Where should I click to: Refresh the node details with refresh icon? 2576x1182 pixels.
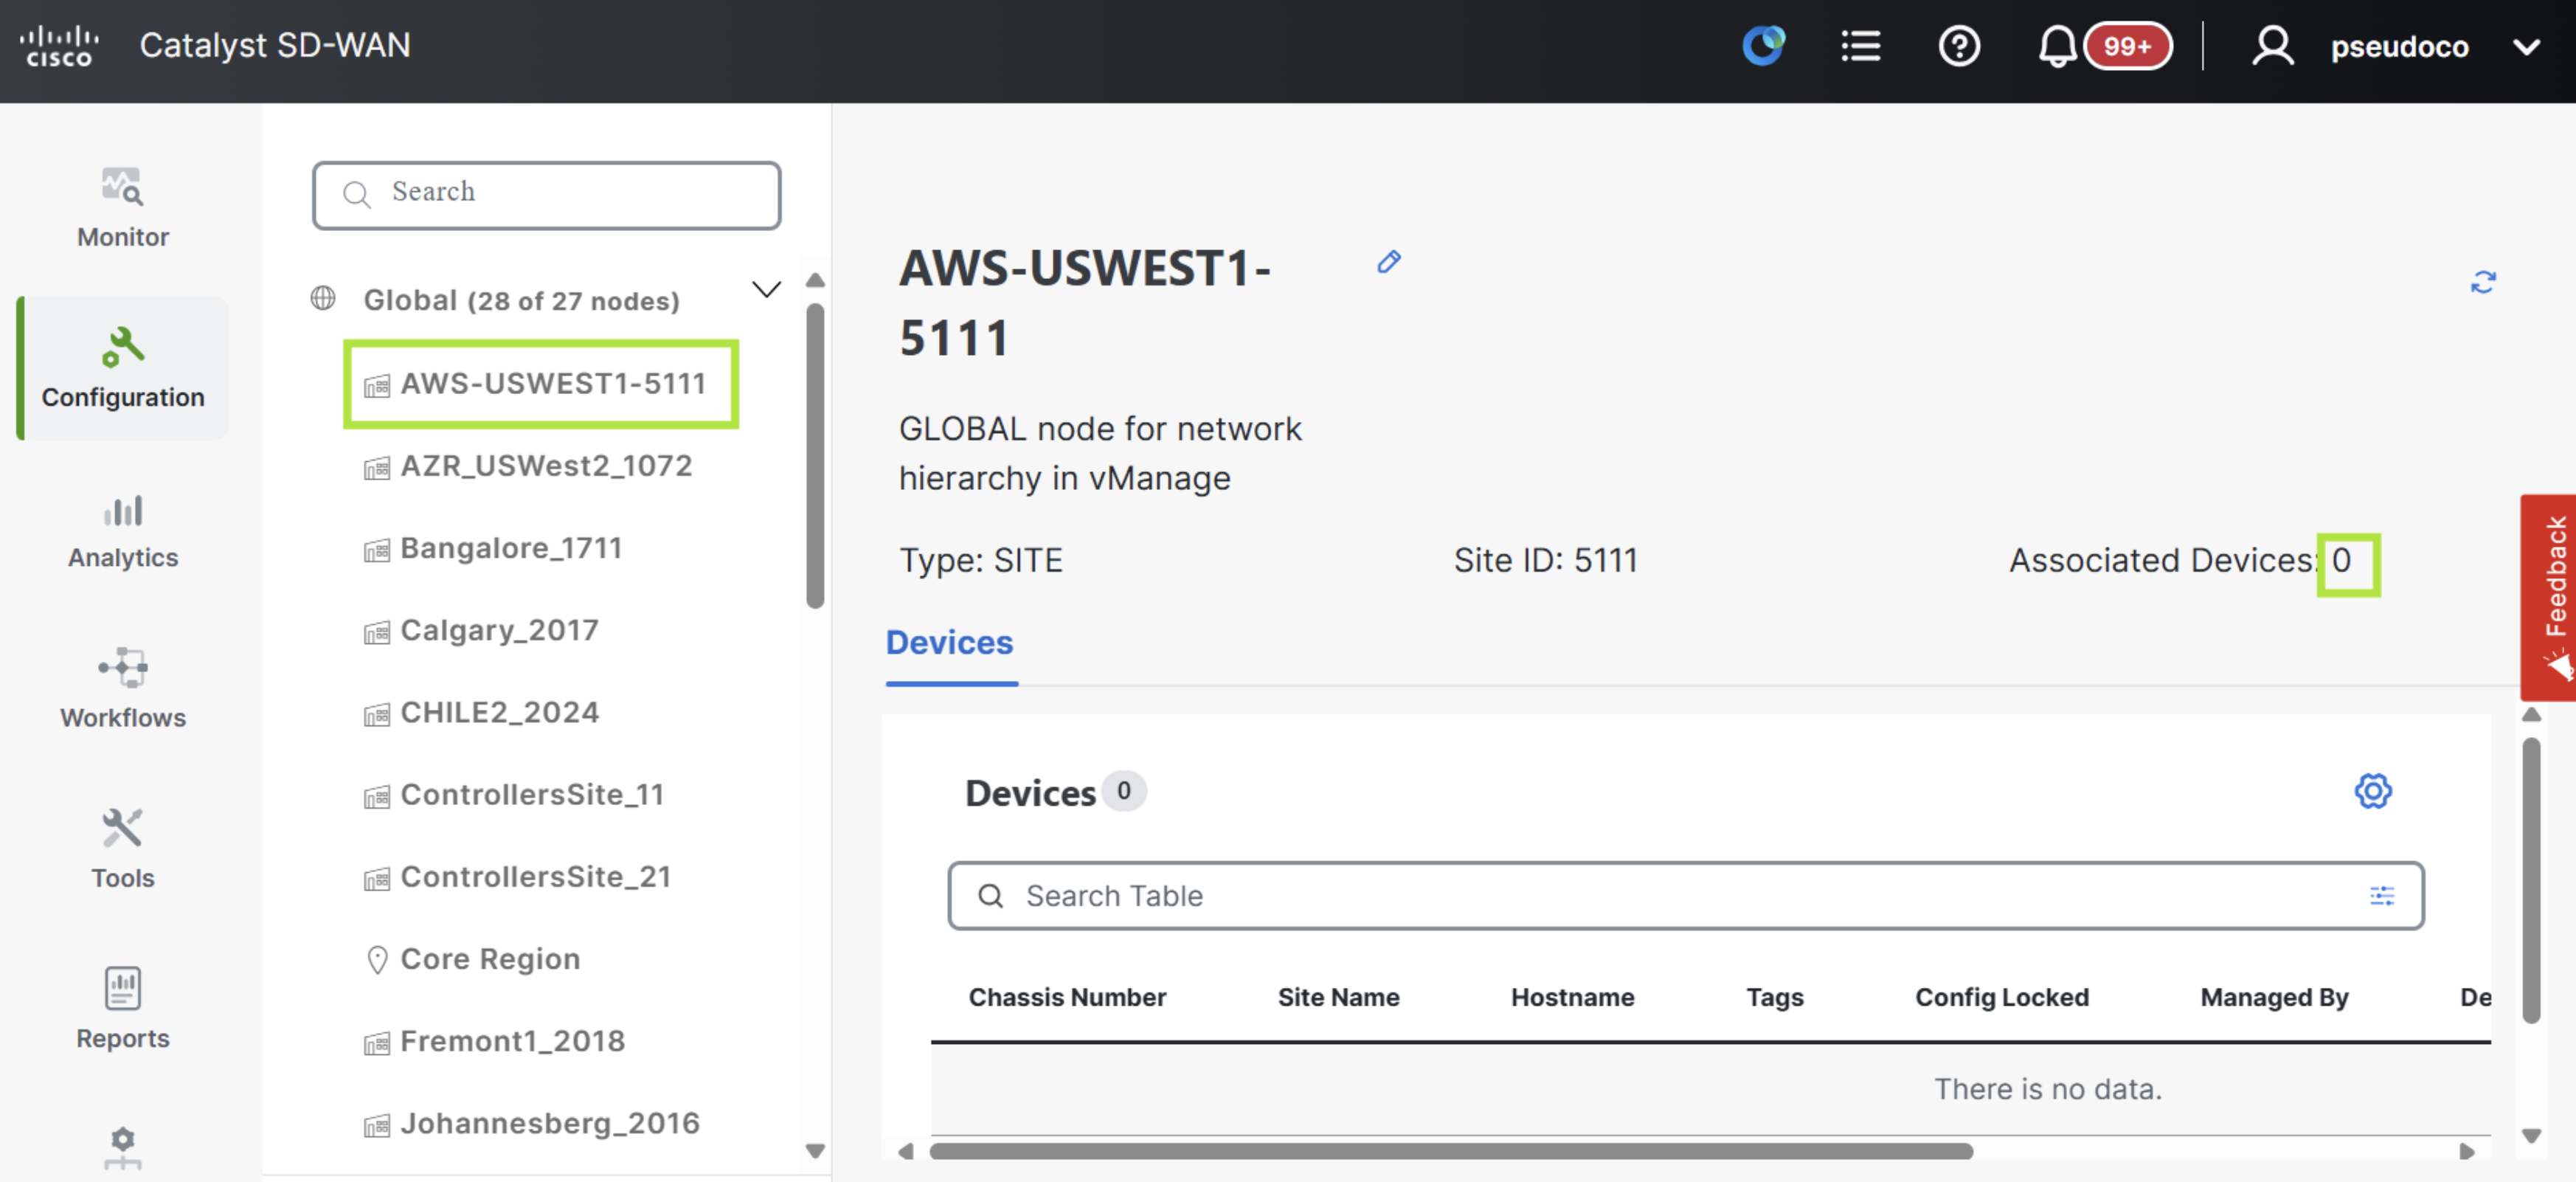point(2482,282)
